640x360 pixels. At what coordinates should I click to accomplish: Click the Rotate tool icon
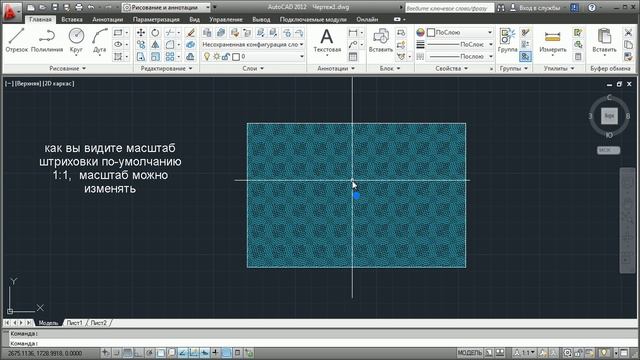(155, 33)
